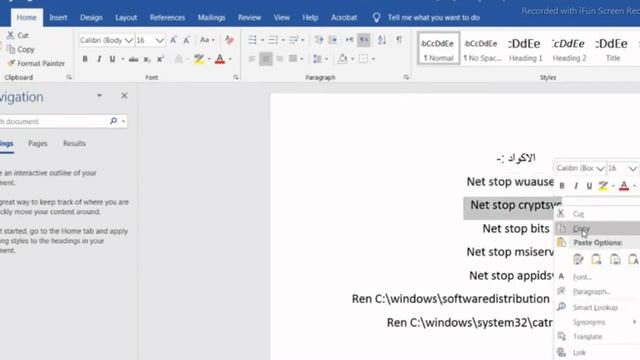This screenshot has height=360, width=640.
Task: Open the Font dialog launcher
Action: (236, 77)
